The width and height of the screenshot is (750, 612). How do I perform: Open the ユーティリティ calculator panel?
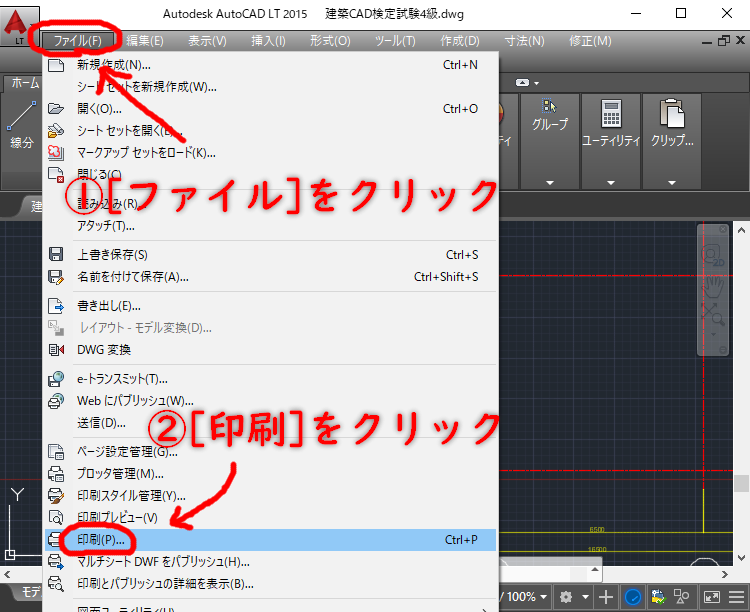(611, 122)
